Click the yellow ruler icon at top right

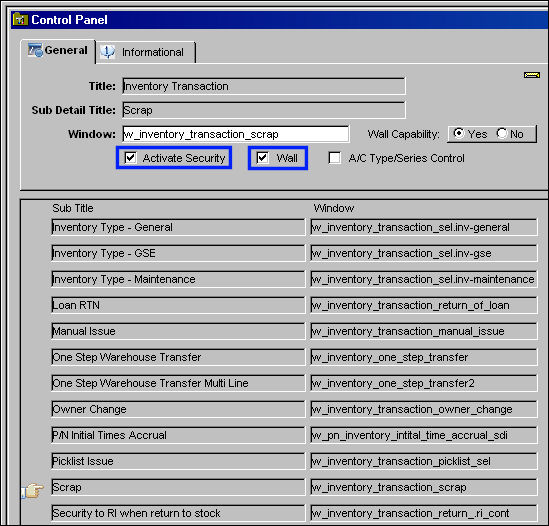[x=531, y=75]
